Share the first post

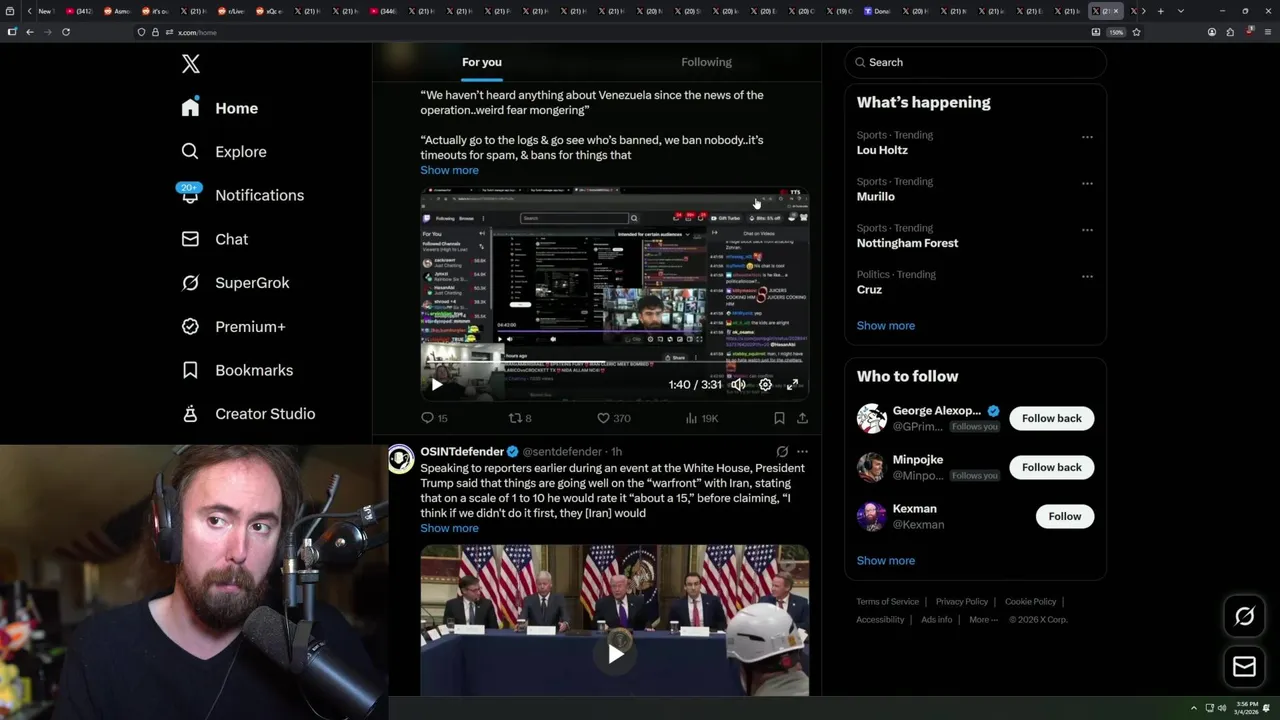pyautogui.click(x=802, y=418)
